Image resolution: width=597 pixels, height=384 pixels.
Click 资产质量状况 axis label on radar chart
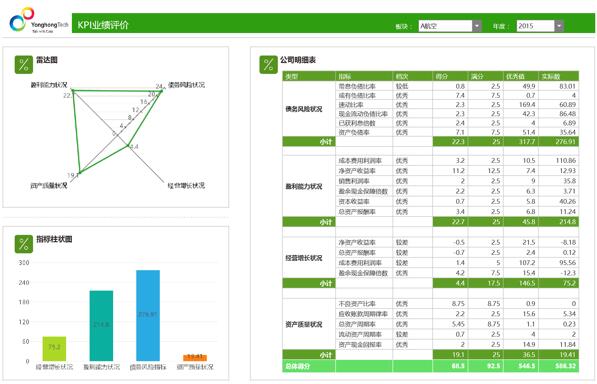pyautogui.click(x=49, y=185)
